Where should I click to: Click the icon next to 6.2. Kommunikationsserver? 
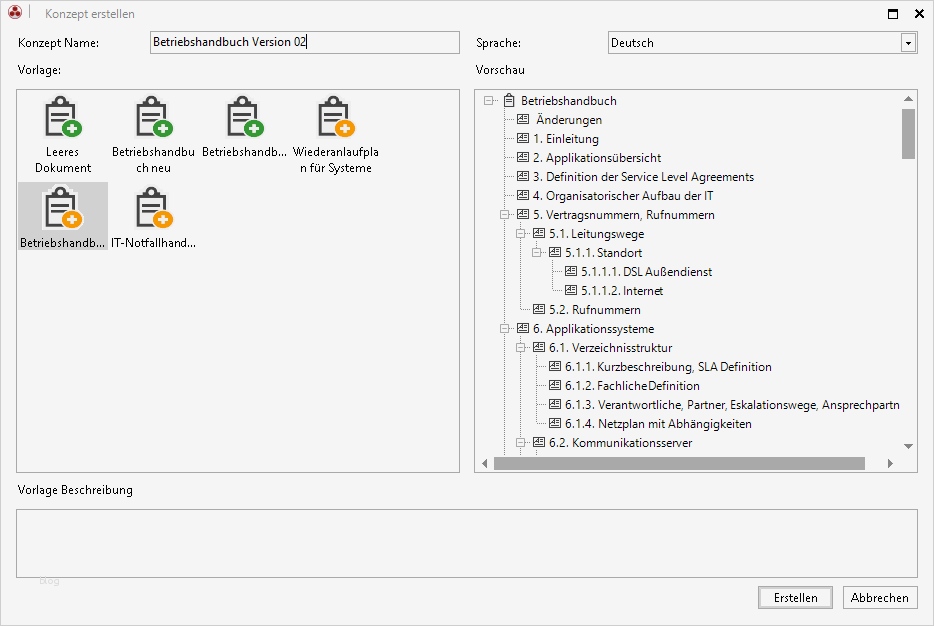539,443
